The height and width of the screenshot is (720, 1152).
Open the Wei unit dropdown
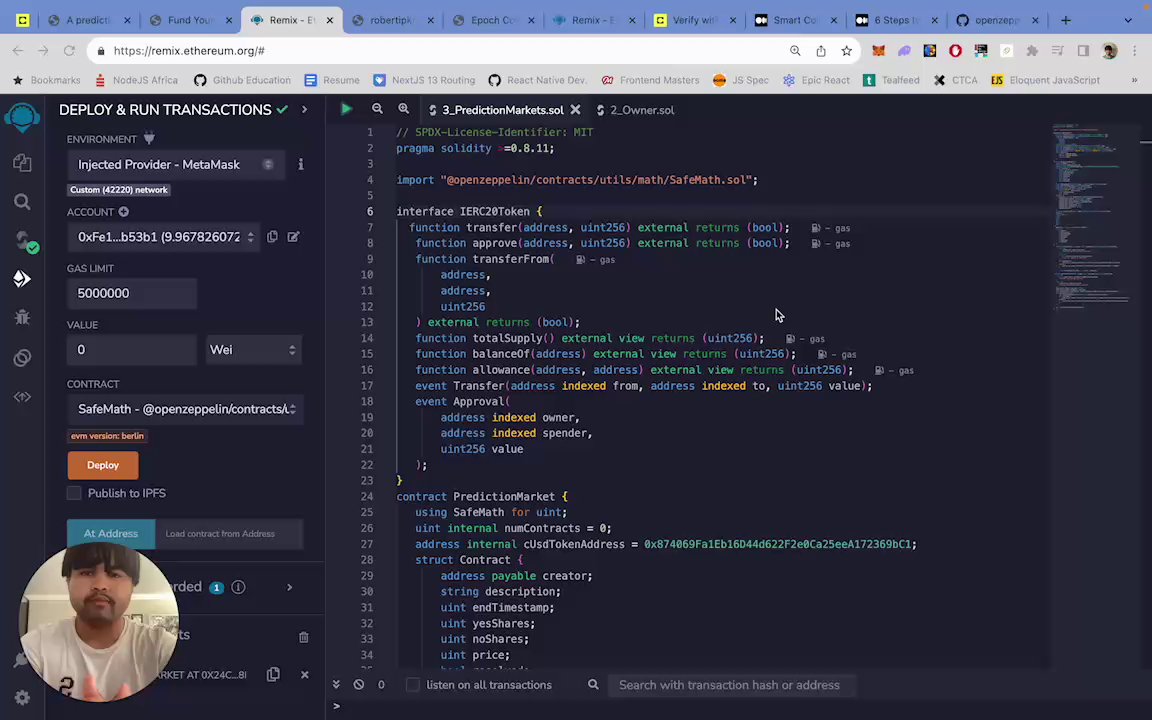pos(252,350)
